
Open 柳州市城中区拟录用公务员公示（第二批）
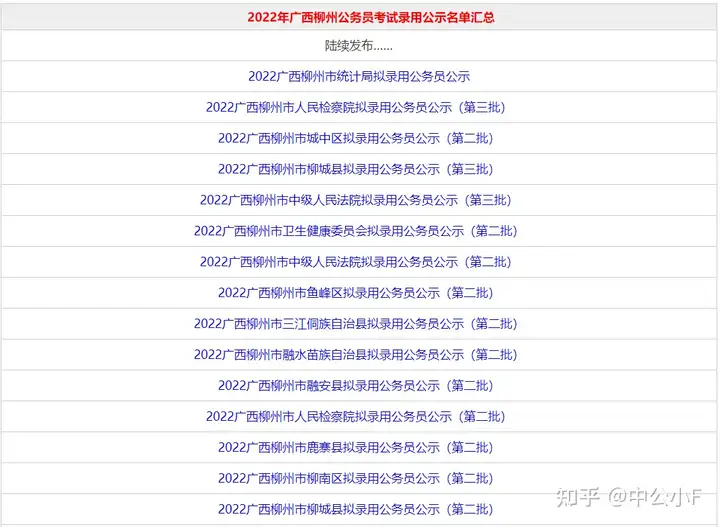tap(355, 138)
